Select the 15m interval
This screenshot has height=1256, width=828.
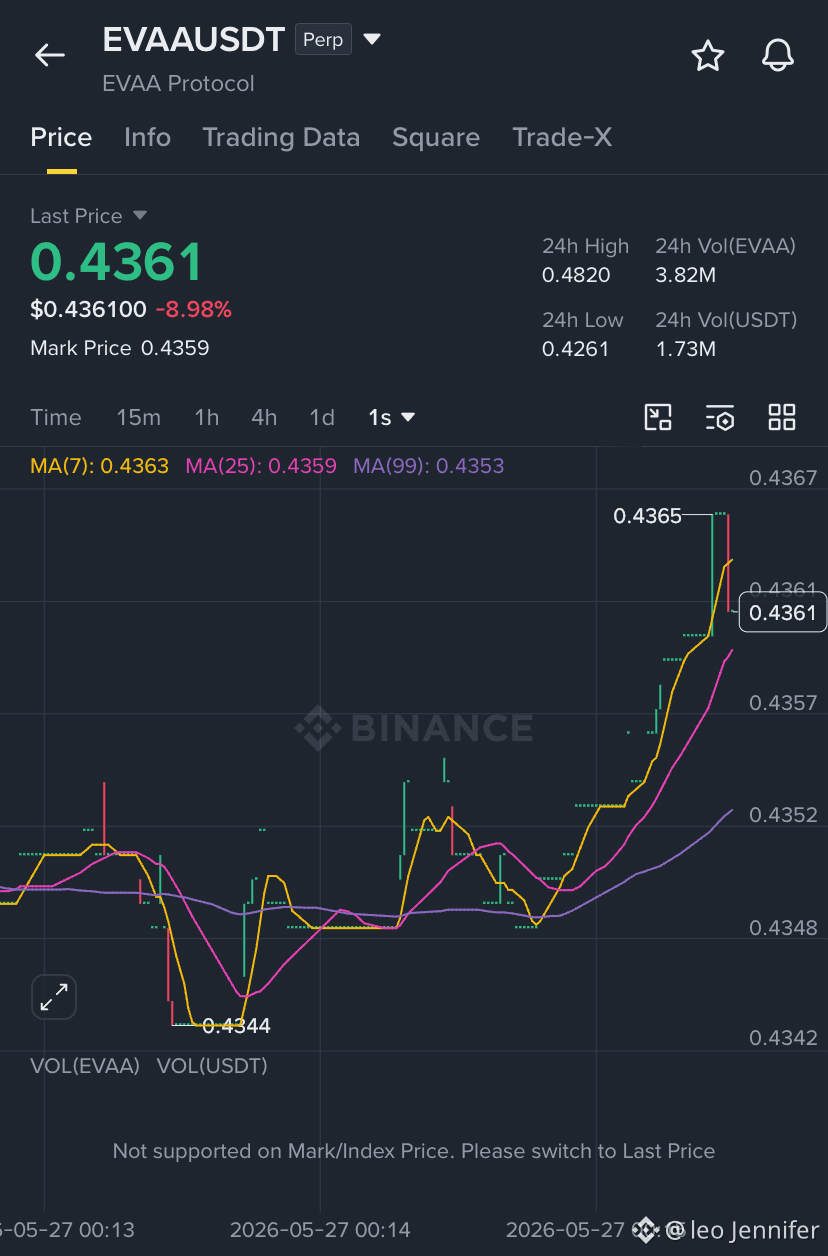click(138, 417)
